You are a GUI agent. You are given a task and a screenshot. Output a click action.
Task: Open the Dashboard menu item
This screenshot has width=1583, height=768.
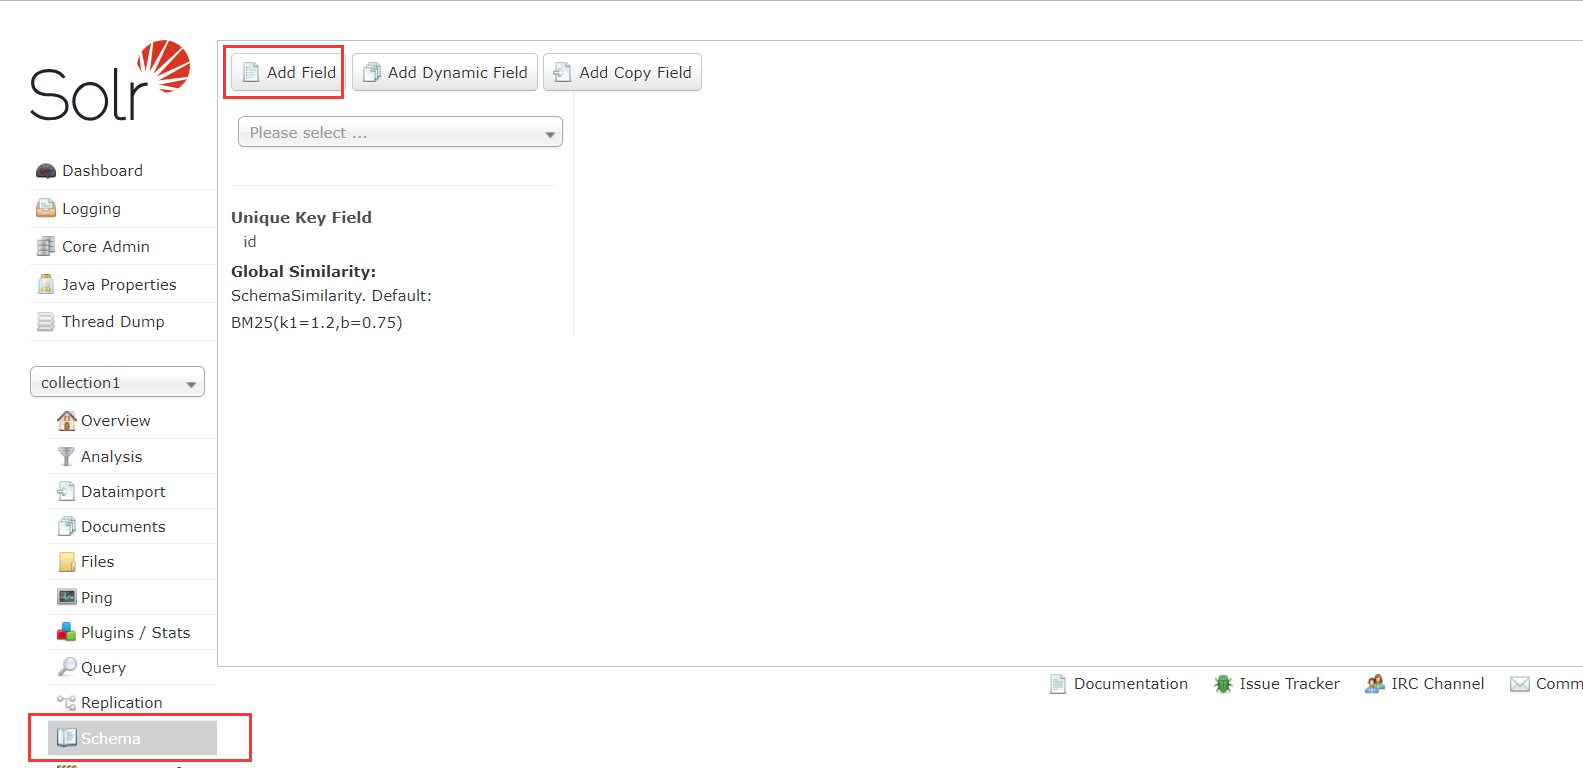pyautogui.click(x=124, y=171)
